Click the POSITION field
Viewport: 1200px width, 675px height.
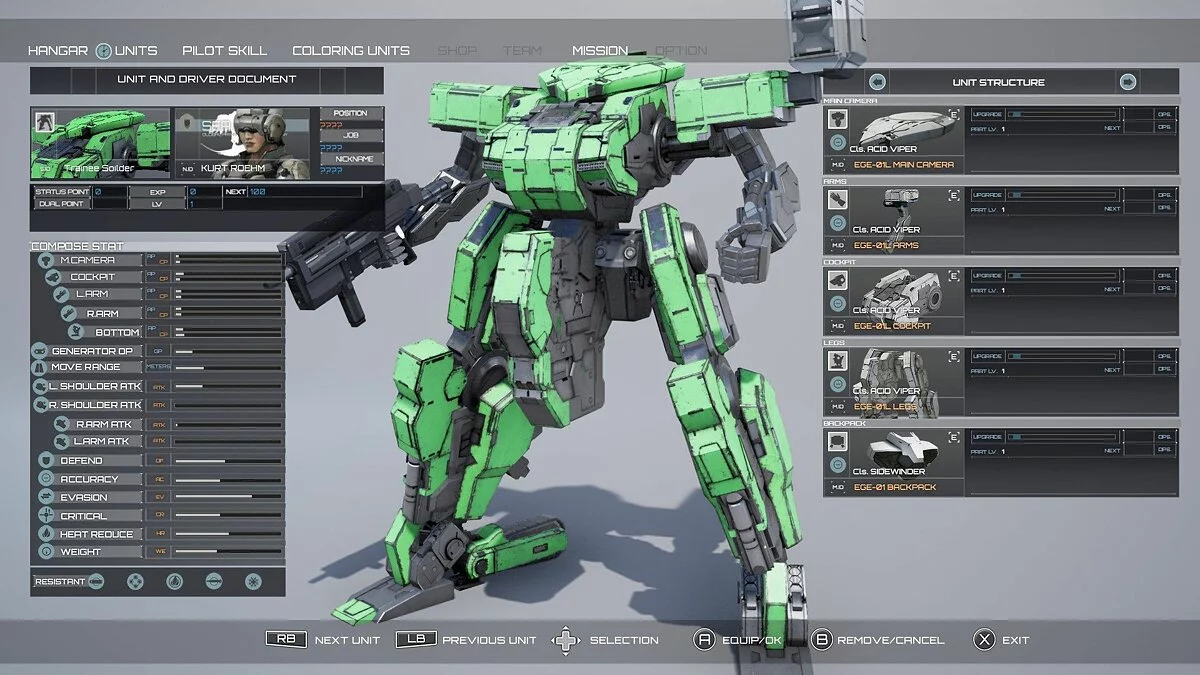(350, 113)
